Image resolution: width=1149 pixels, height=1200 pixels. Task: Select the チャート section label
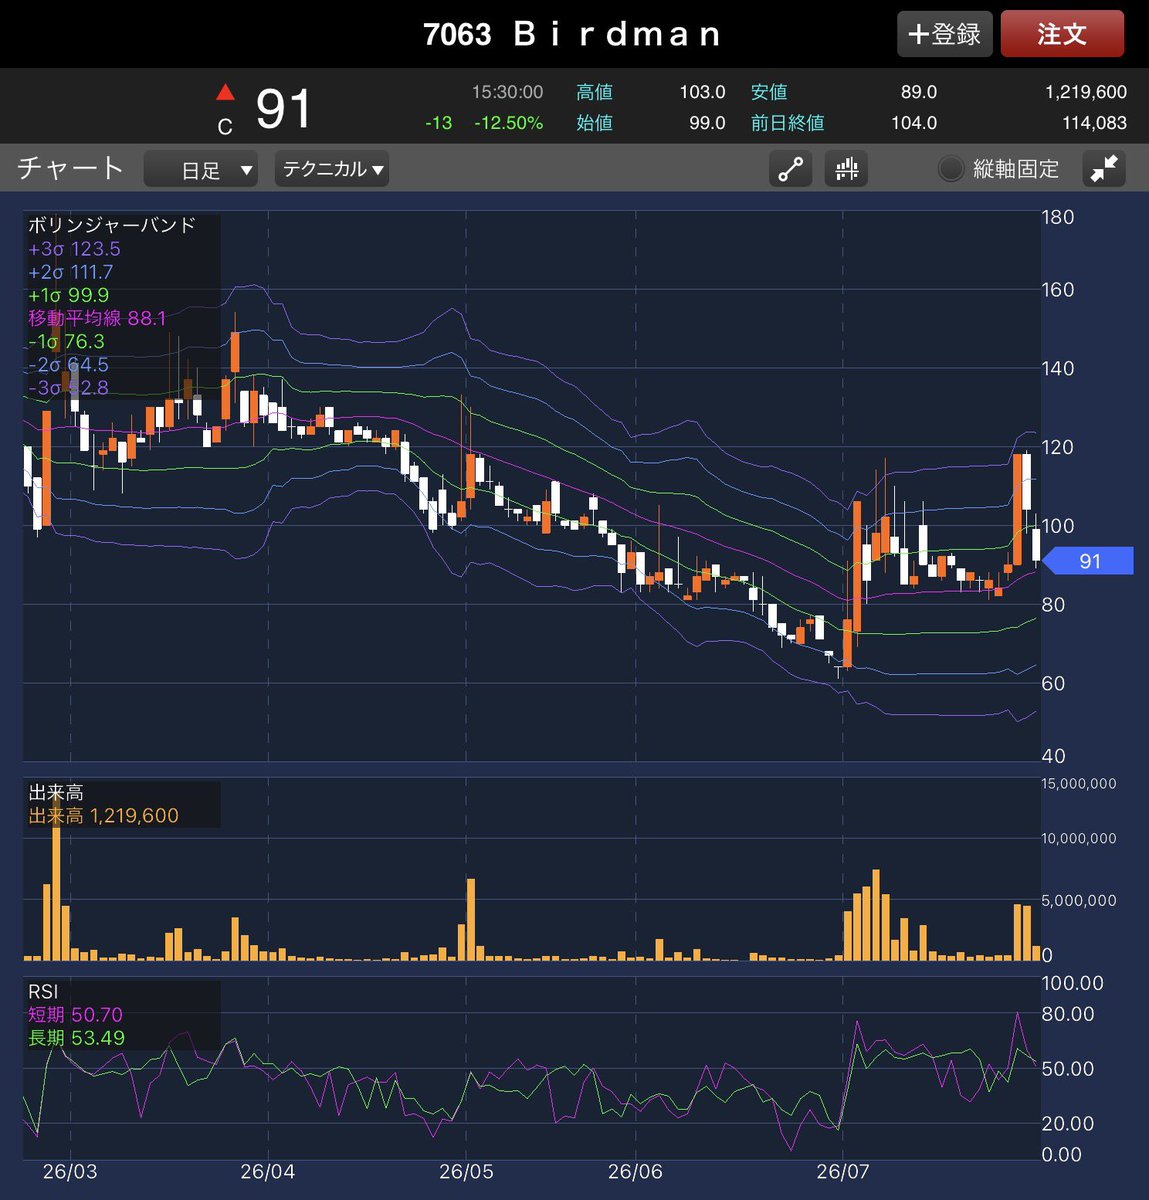point(70,168)
